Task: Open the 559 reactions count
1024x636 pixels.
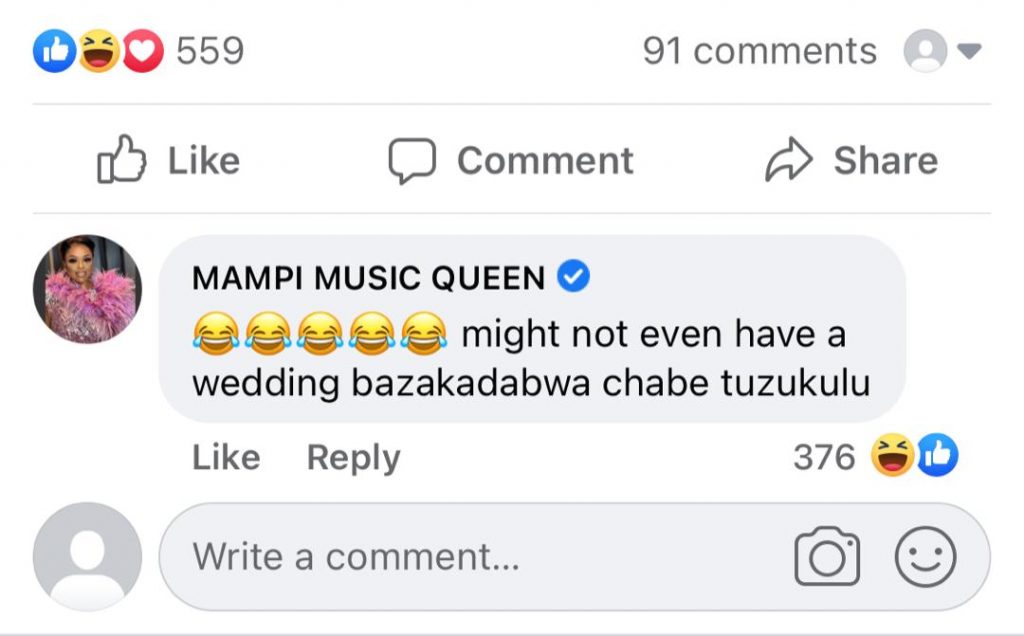Action: (210, 51)
